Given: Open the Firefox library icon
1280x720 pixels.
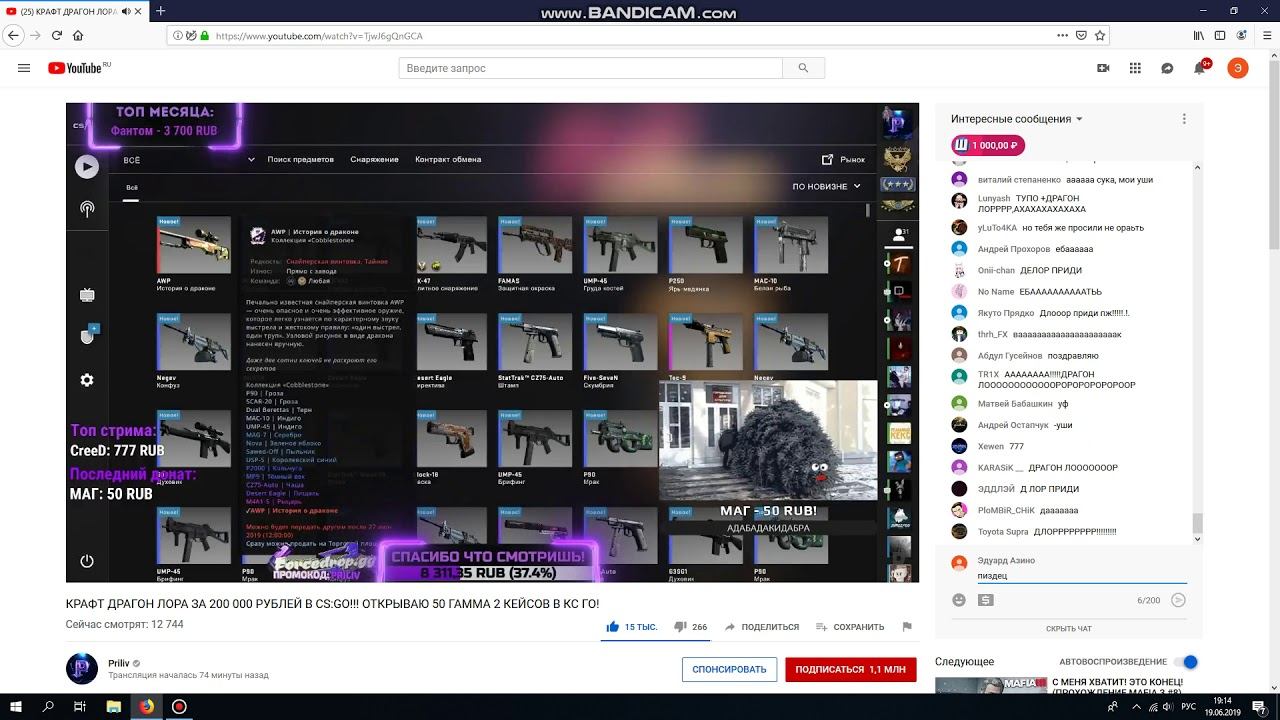Looking at the screenshot, I should point(1198,35).
